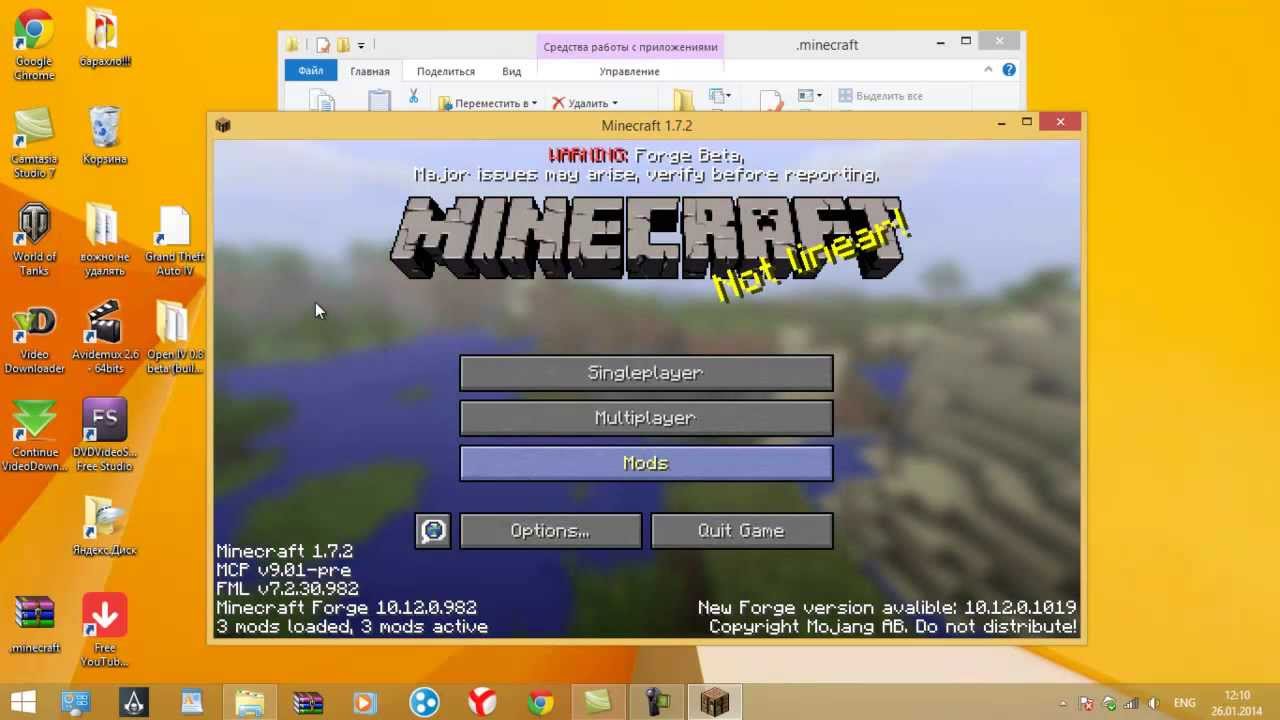Image resolution: width=1280 pixels, height=720 pixels.
Task: Click 'Выделить все' in Explorer ribbon
Action: [x=880, y=96]
